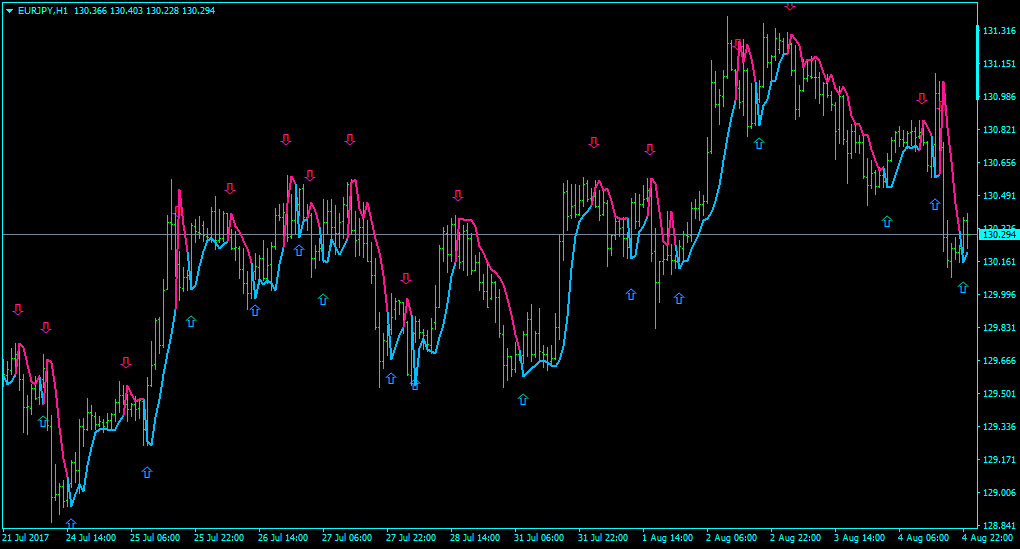Viewport: 1020px width, 549px height.
Task: Click the 4 Aug 22:00 time label
Action: (x=987, y=538)
